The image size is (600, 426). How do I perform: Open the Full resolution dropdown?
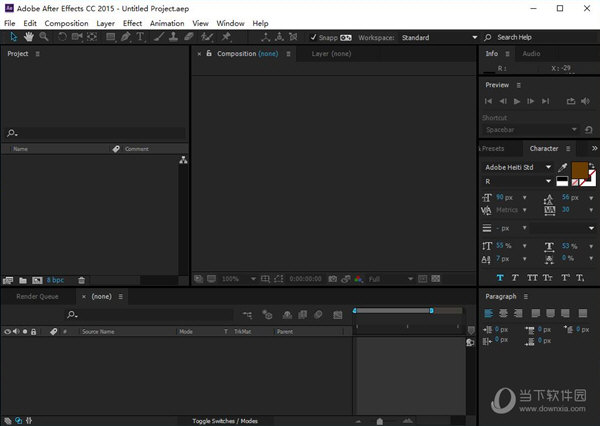391,279
